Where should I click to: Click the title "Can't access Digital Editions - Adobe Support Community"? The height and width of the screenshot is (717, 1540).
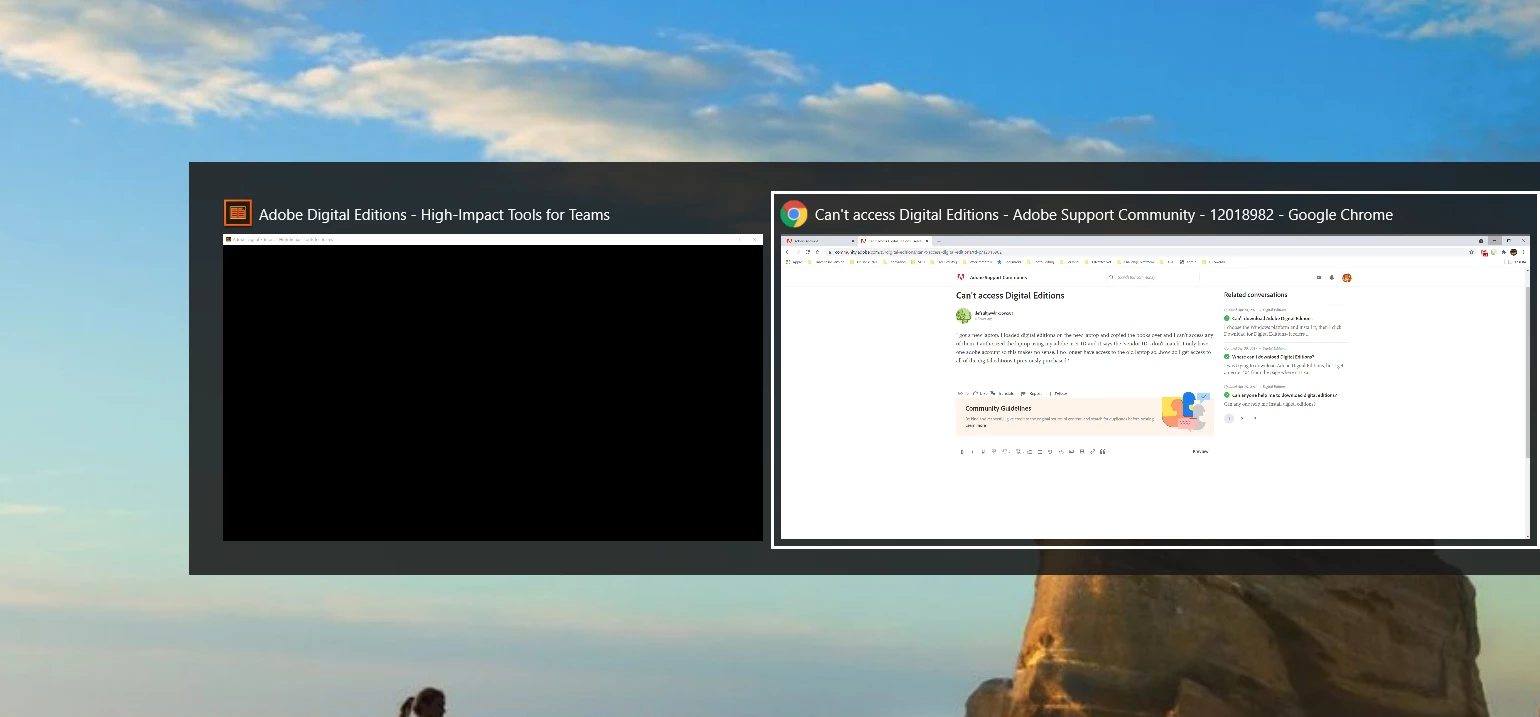pos(1005,214)
